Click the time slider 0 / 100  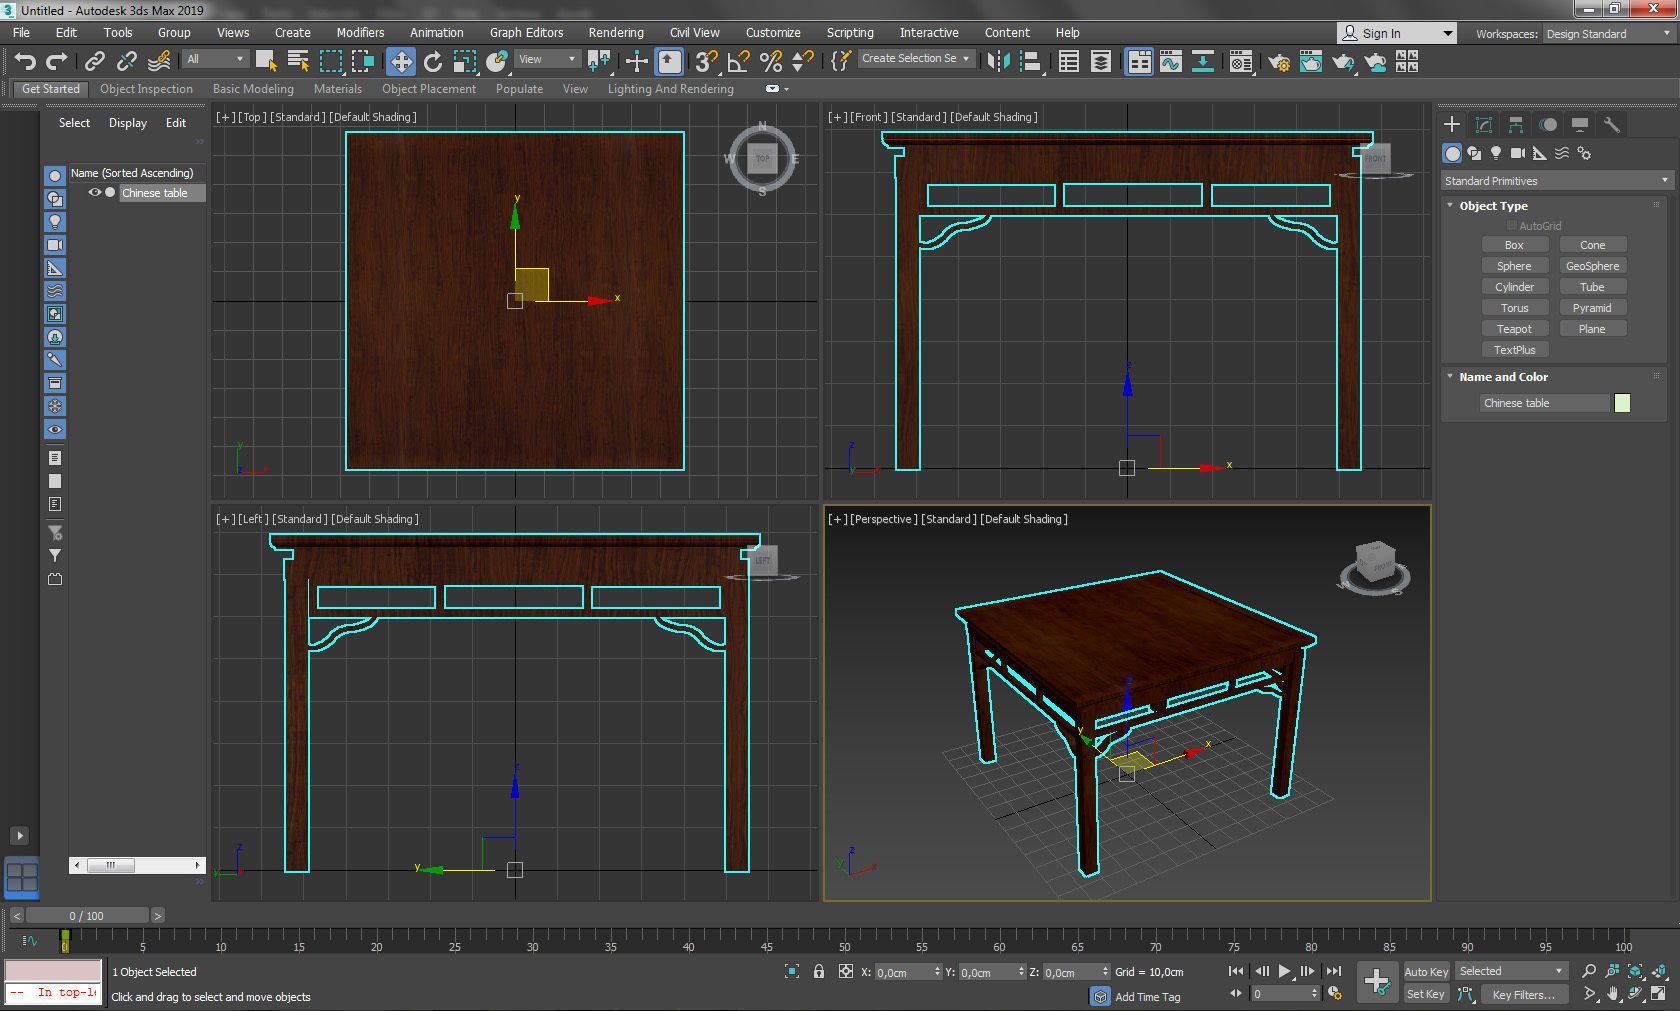pos(87,916)
